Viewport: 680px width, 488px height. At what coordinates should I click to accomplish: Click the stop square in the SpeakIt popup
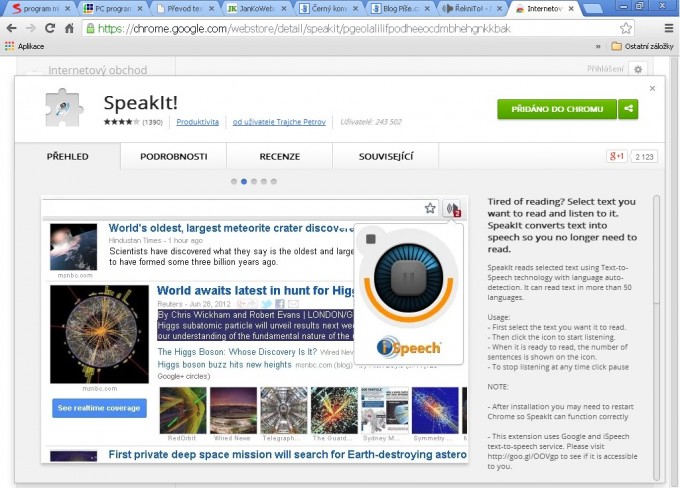click(x=371, y=239)
